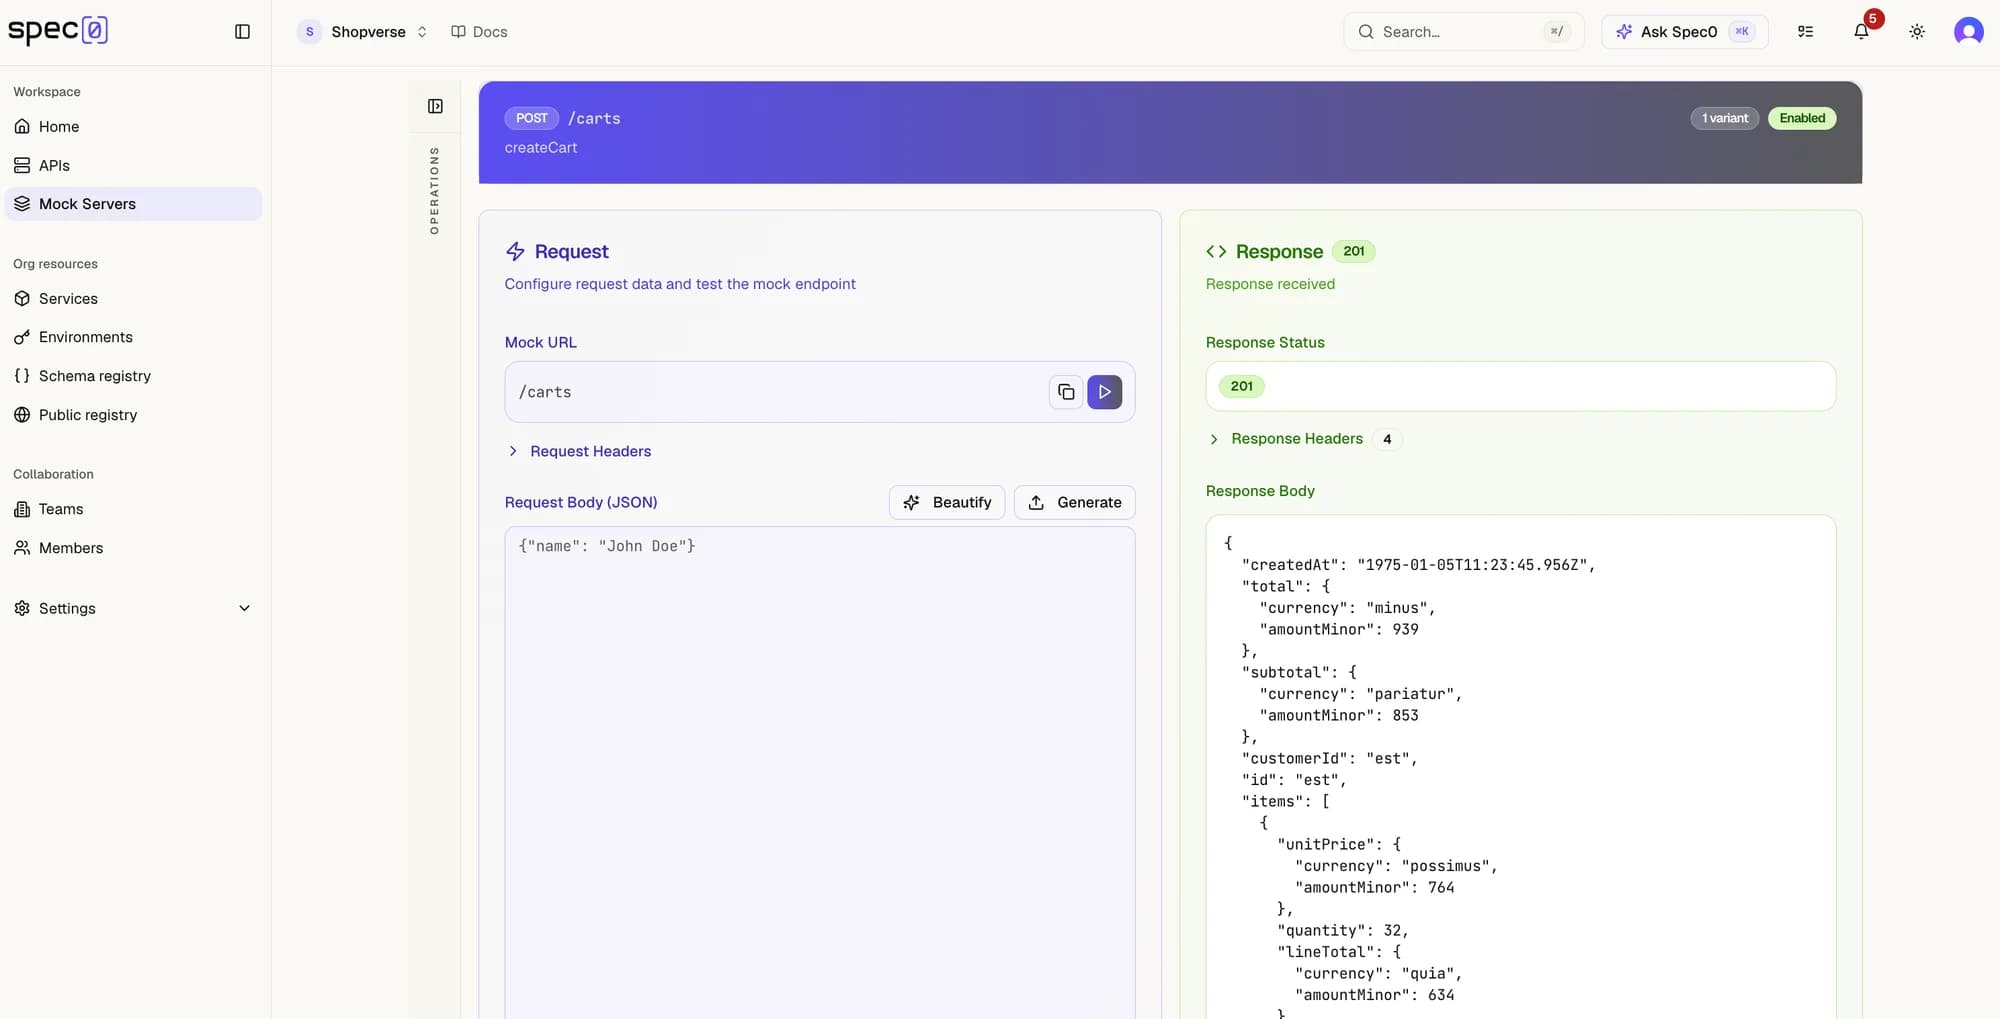Copy the mock URL

coord(1066,392)
